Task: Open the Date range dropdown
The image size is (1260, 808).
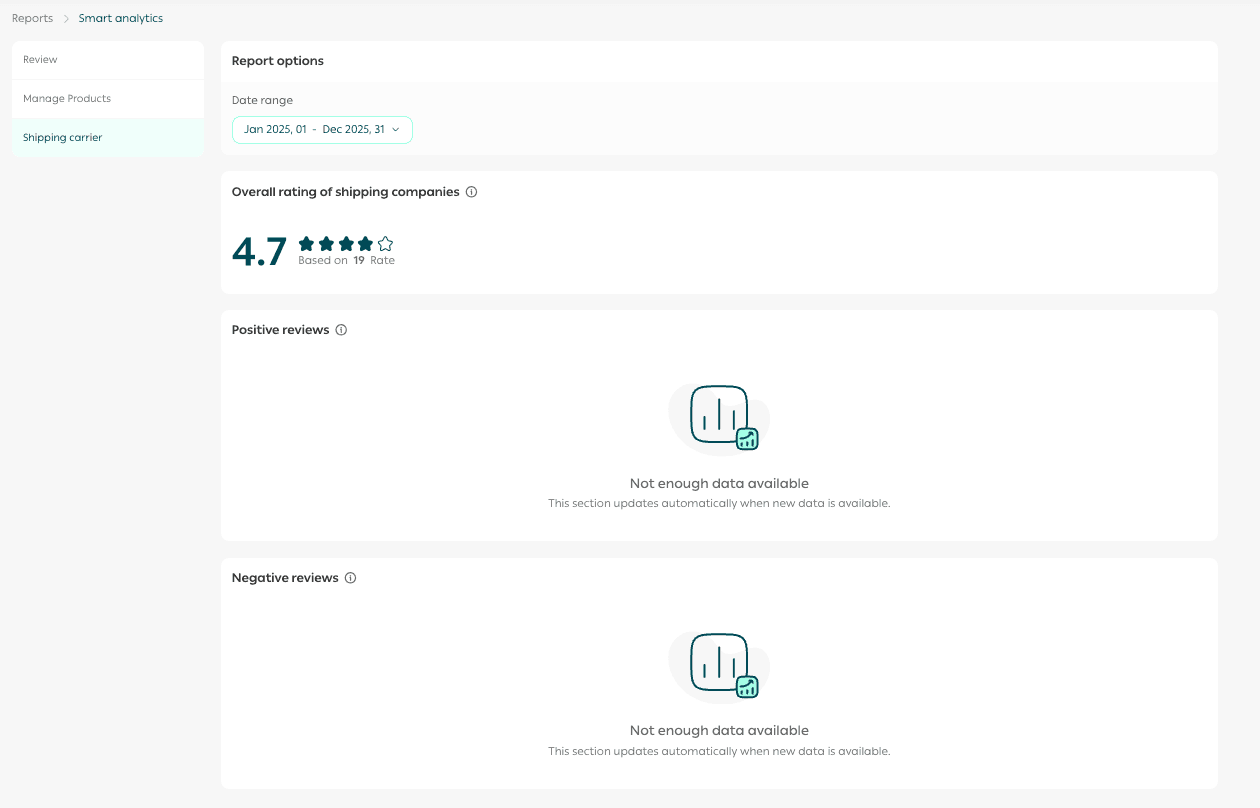Action: coord(322,130)
